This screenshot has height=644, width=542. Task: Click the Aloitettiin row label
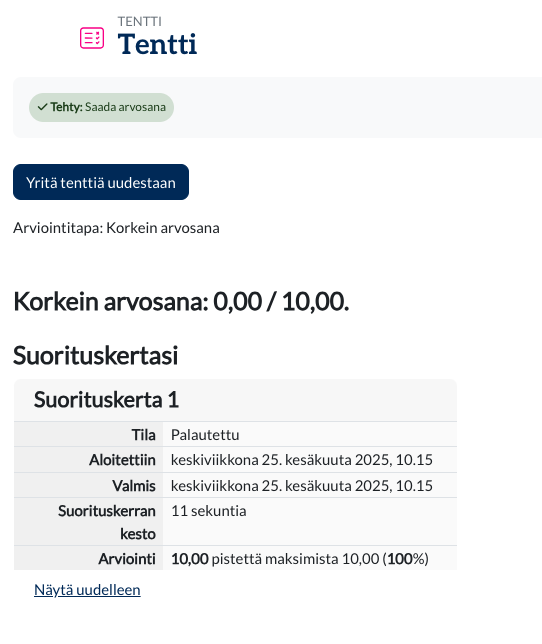point(122,460)
